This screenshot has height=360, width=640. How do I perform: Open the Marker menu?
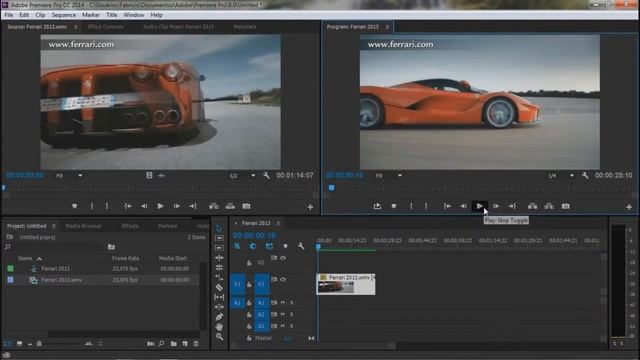pos(91,15)
